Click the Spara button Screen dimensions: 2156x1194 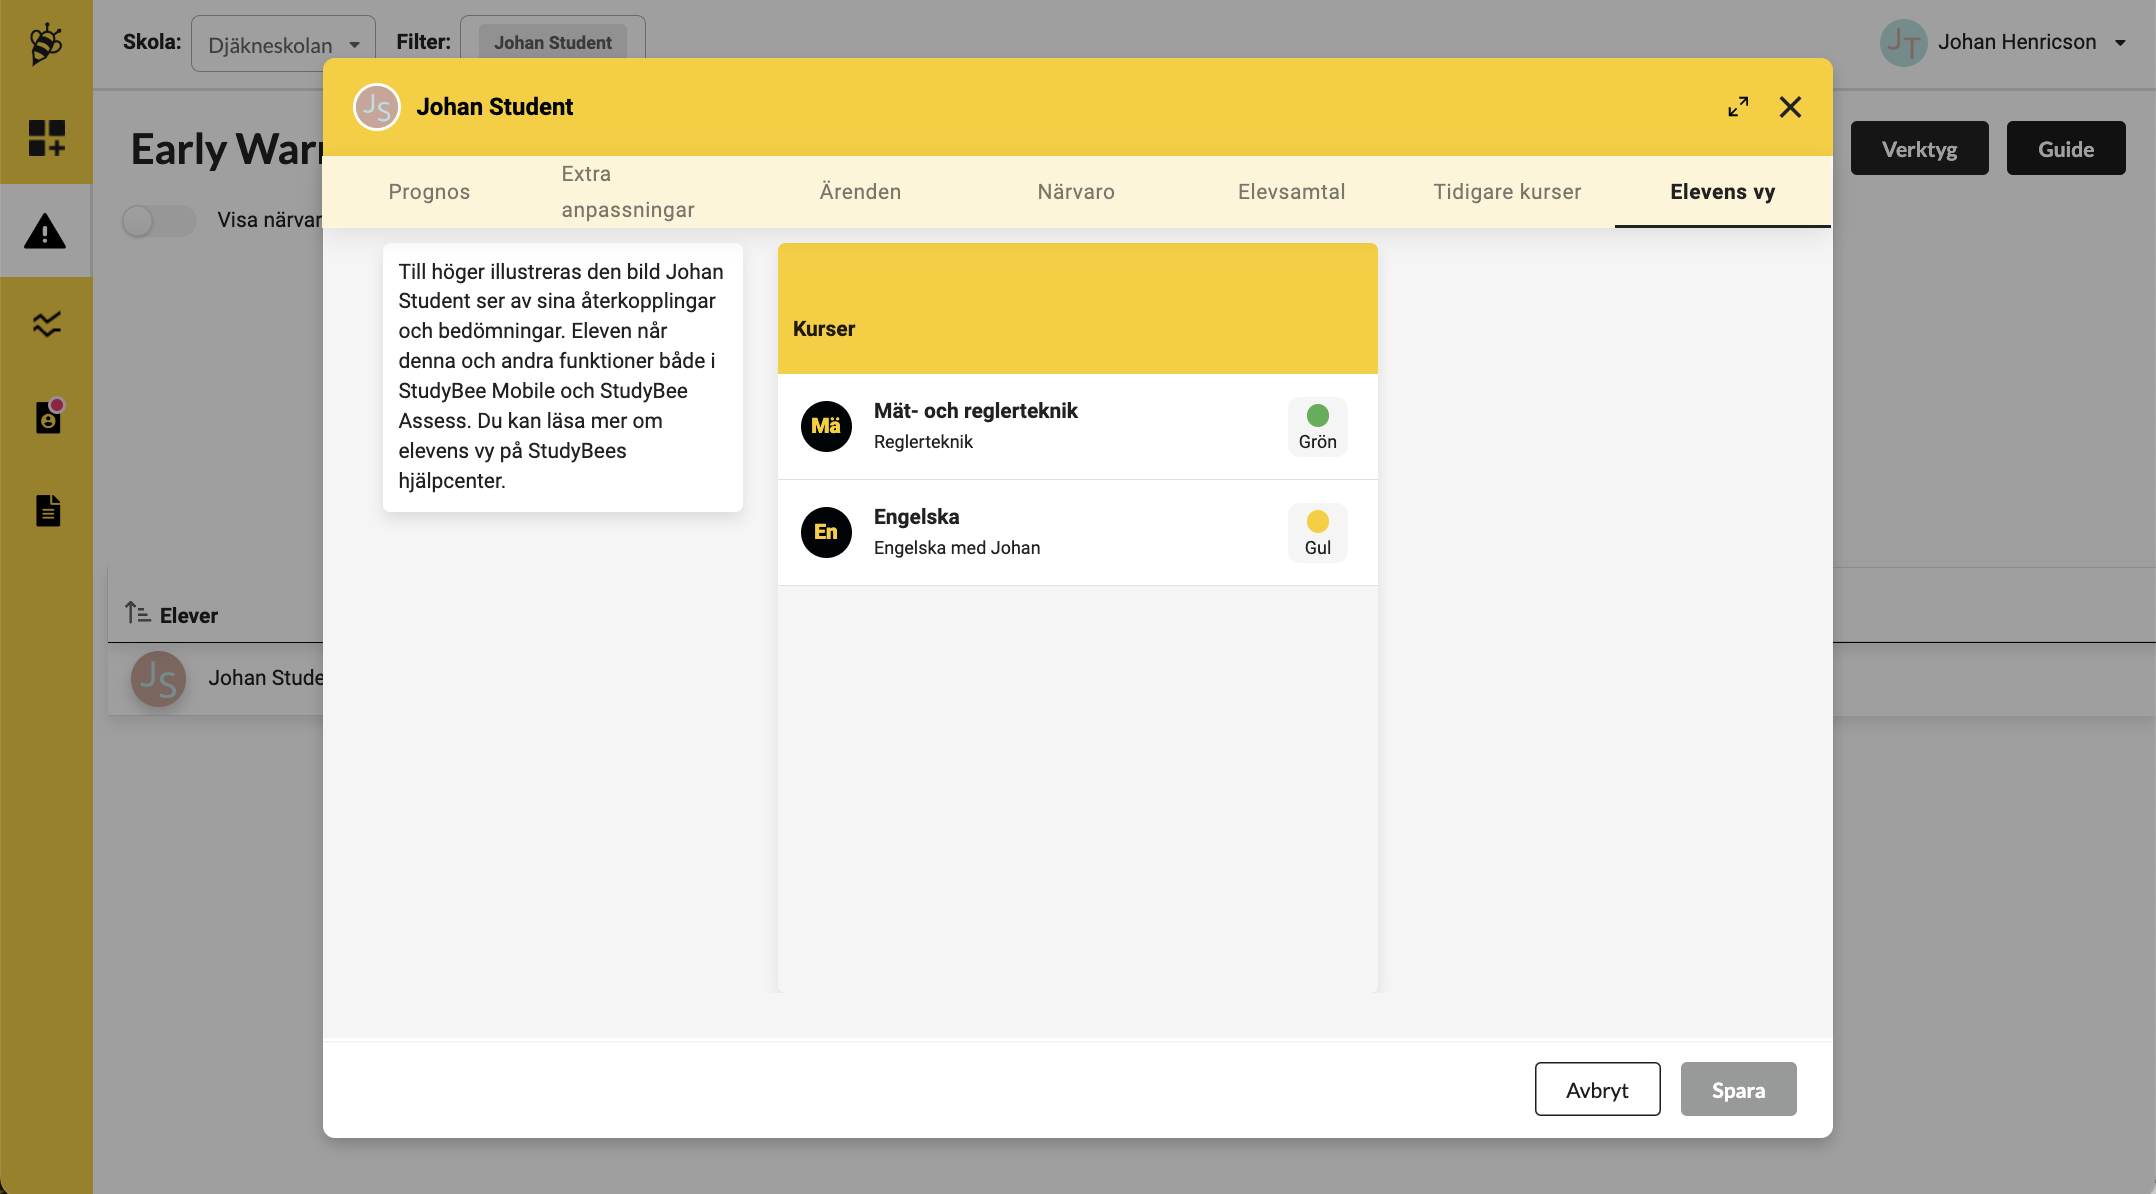(1738, 1089)
